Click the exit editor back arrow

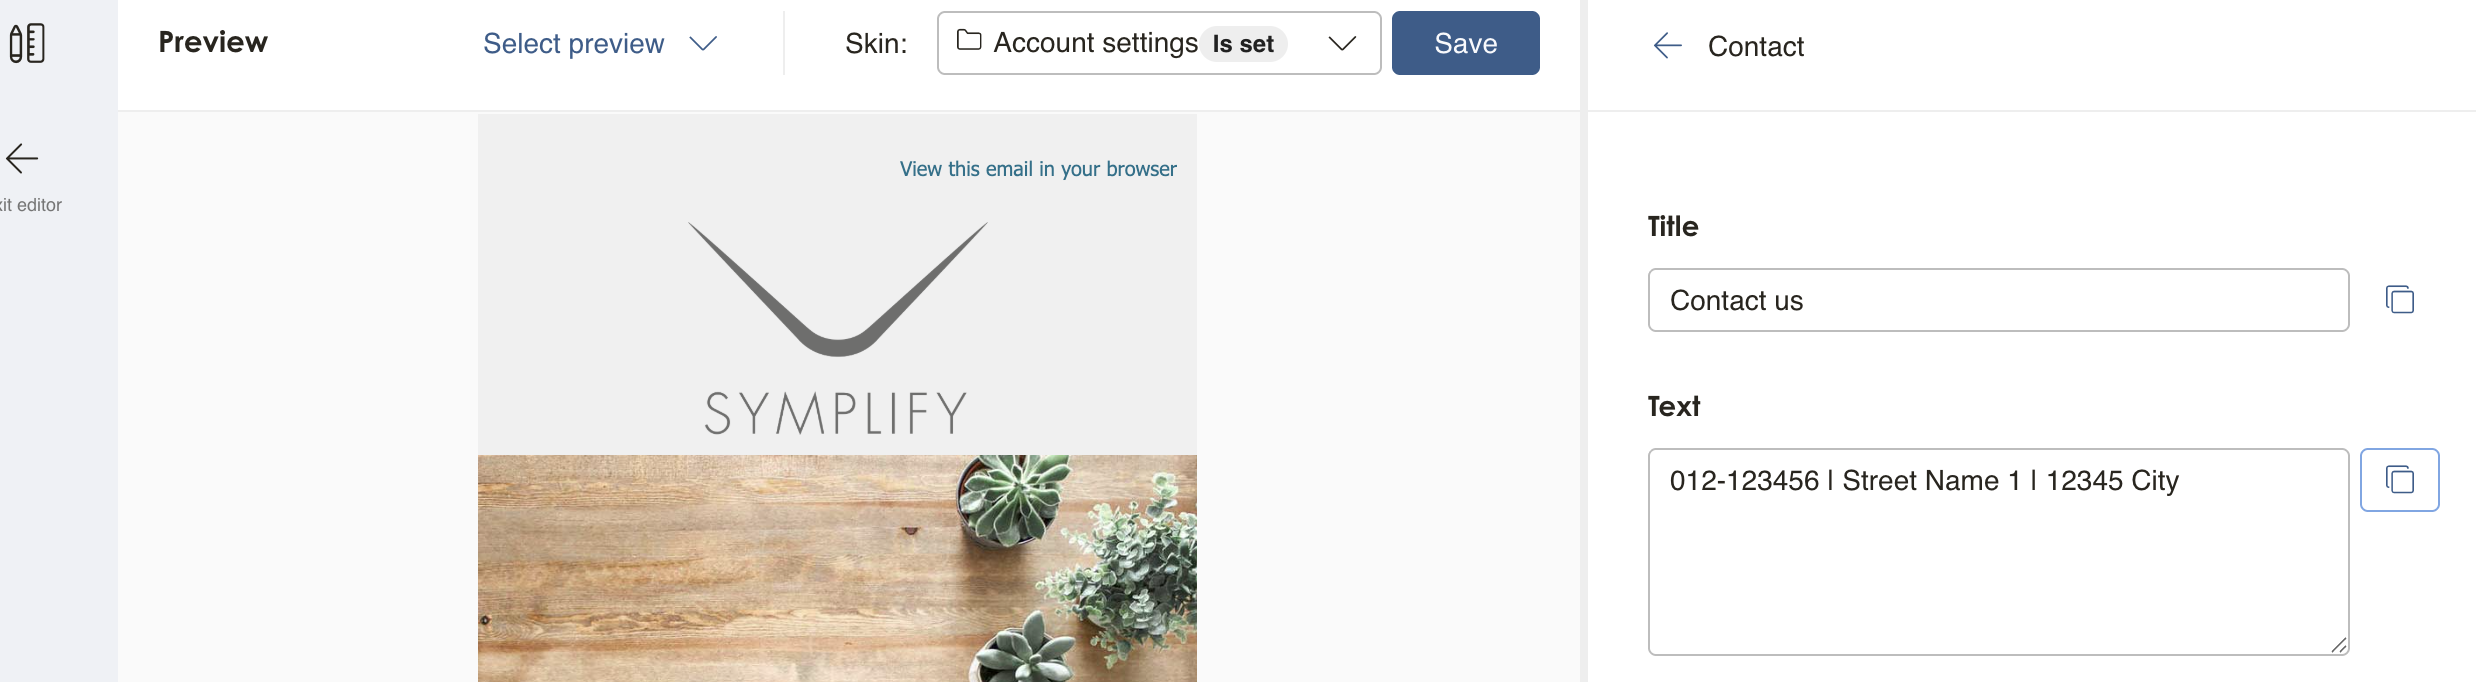pos(22,158)
